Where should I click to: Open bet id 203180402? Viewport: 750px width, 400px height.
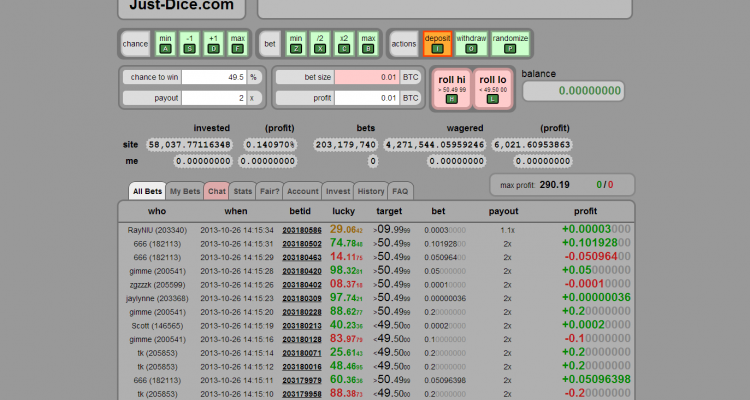click(302, 285)
